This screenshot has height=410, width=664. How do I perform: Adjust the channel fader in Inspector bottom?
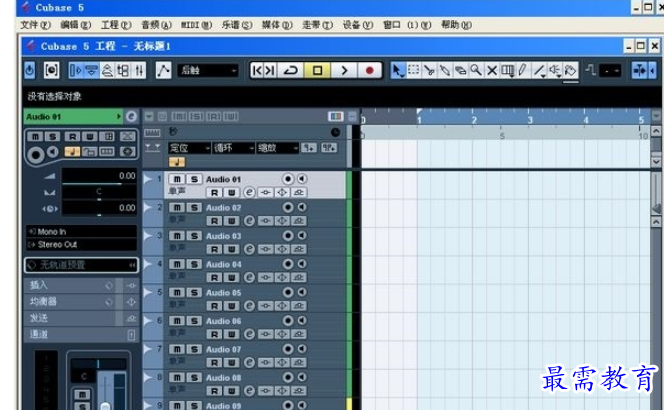point(105,405)
